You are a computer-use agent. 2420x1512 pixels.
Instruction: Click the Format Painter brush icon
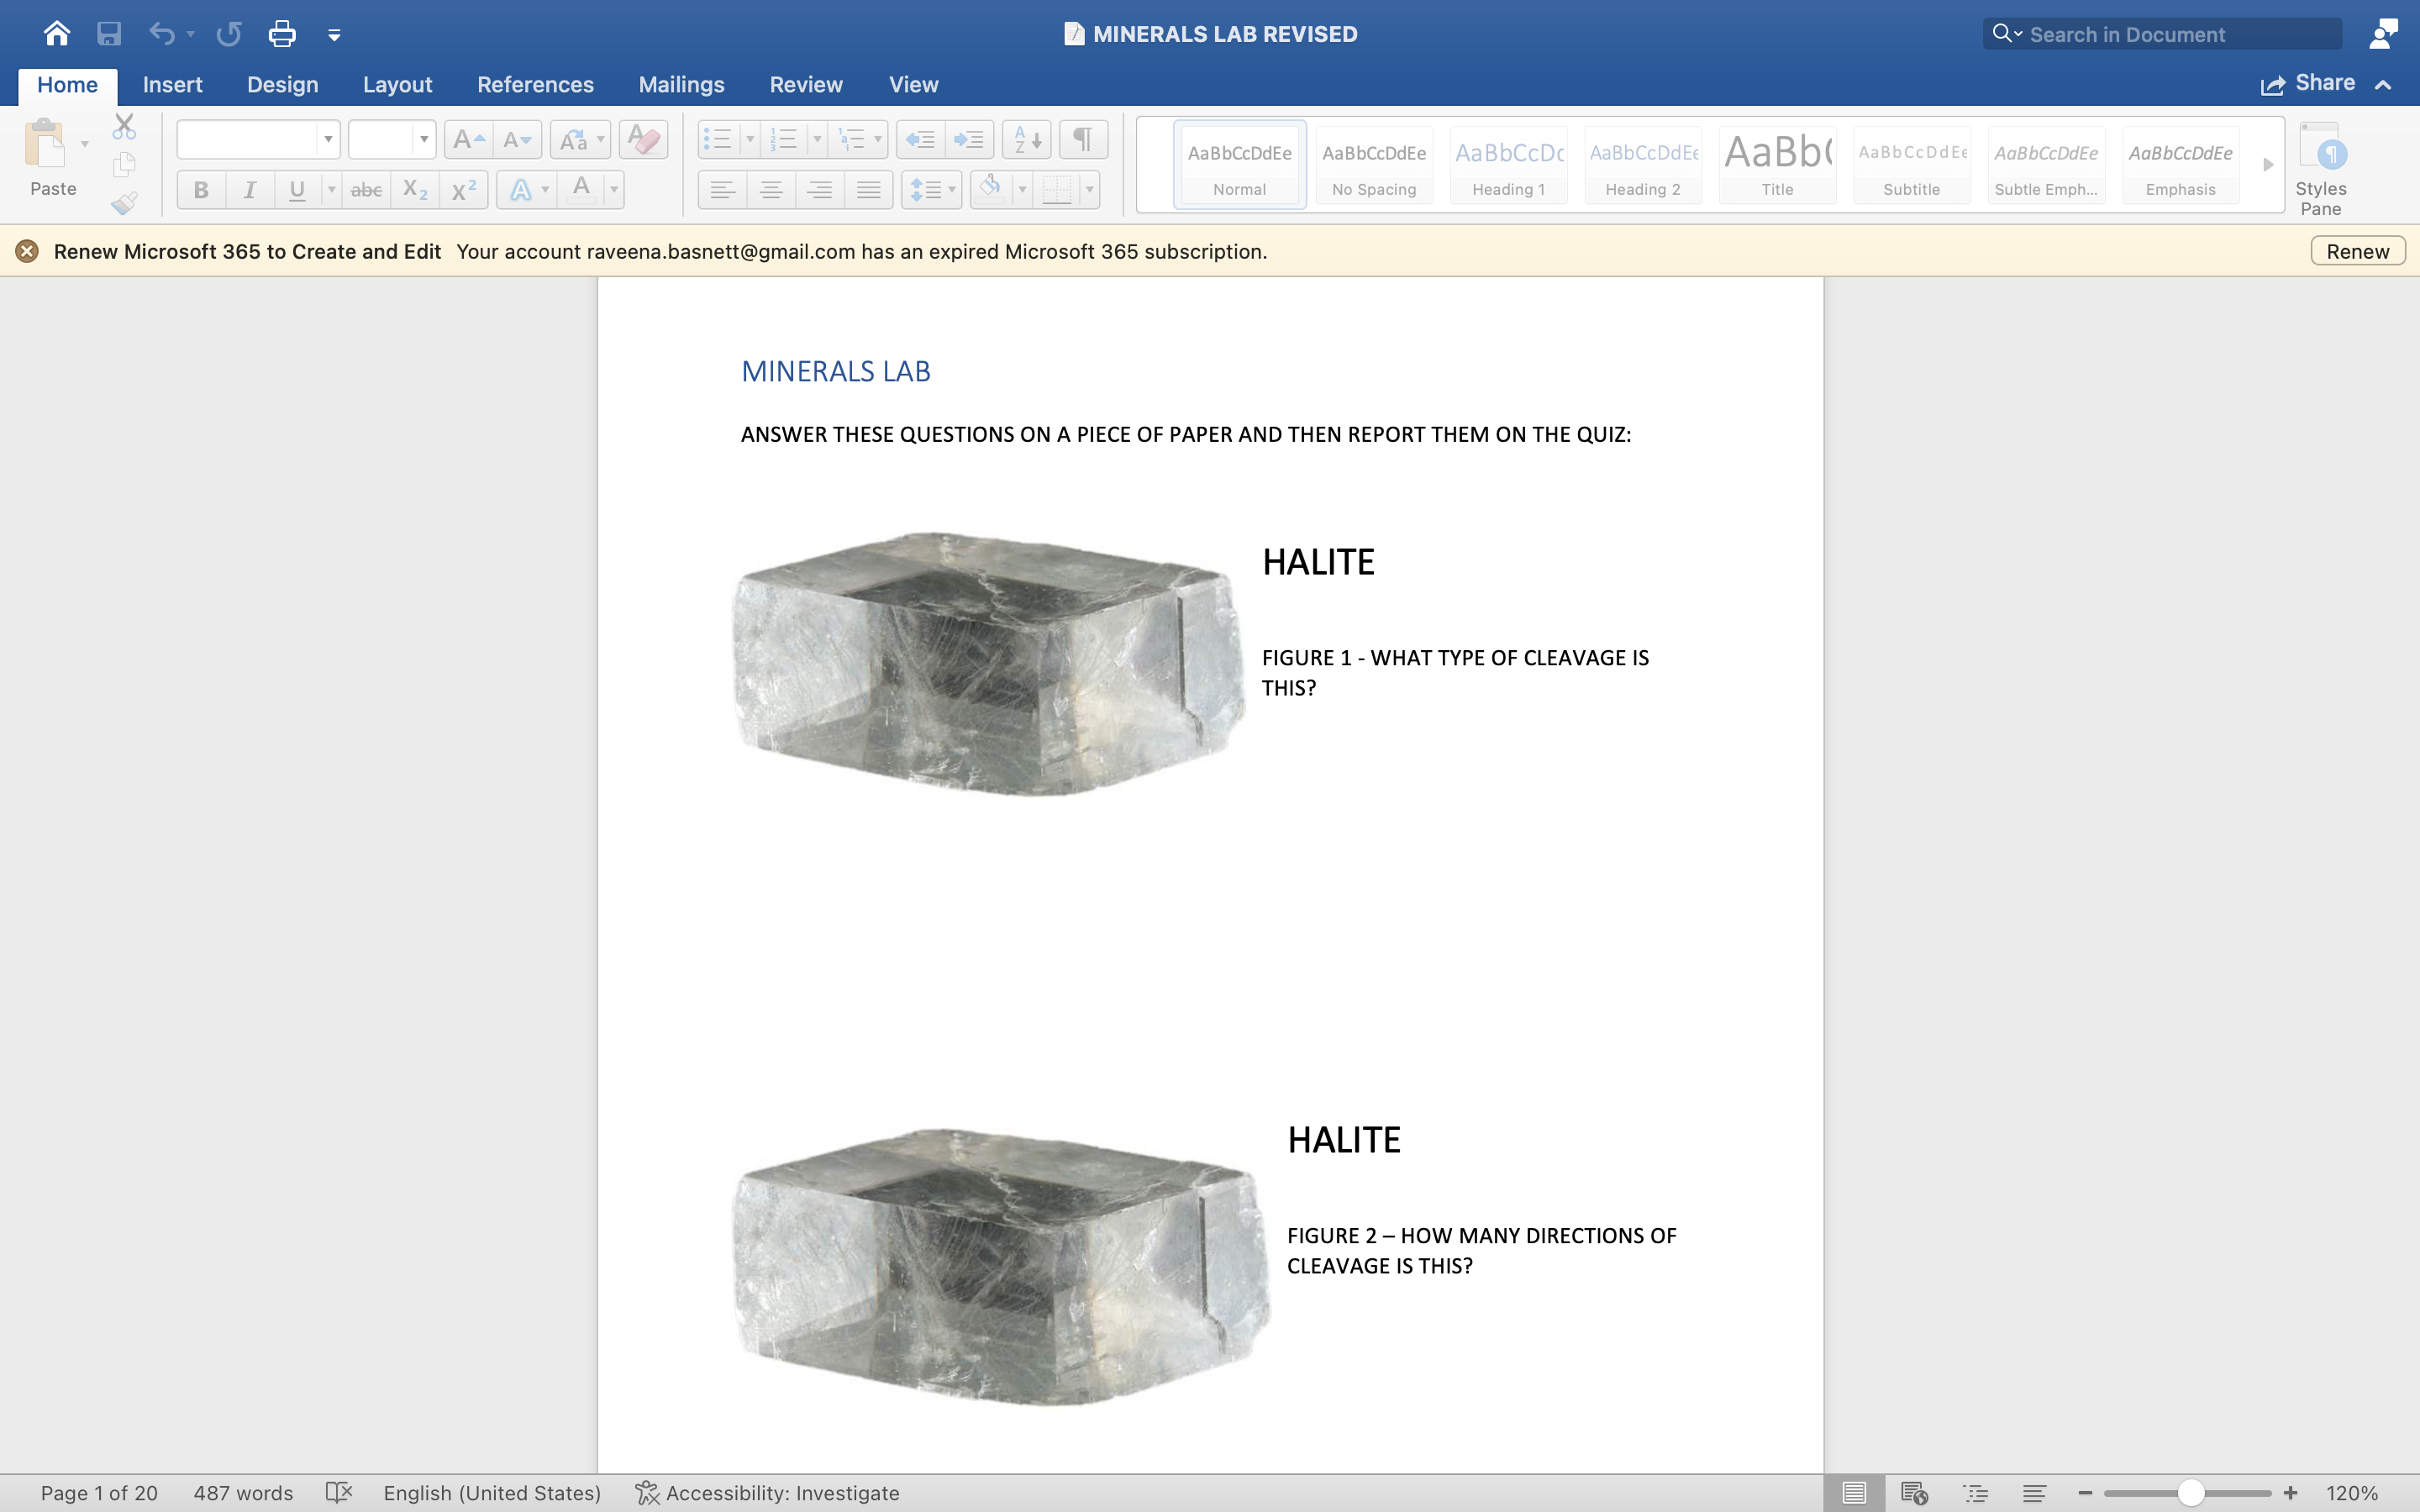tap(124, 204)
